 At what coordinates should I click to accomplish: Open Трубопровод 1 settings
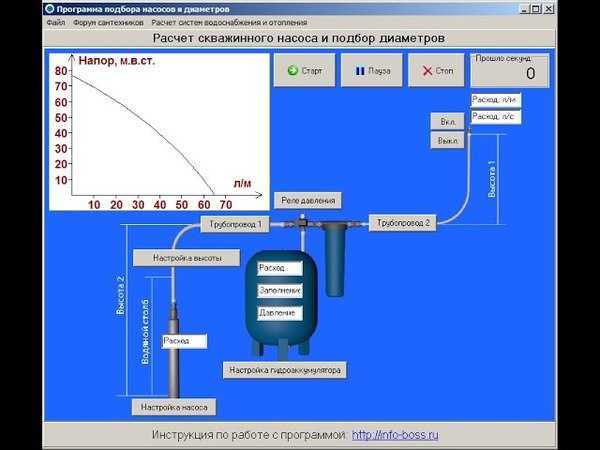[x=235, y=224]
